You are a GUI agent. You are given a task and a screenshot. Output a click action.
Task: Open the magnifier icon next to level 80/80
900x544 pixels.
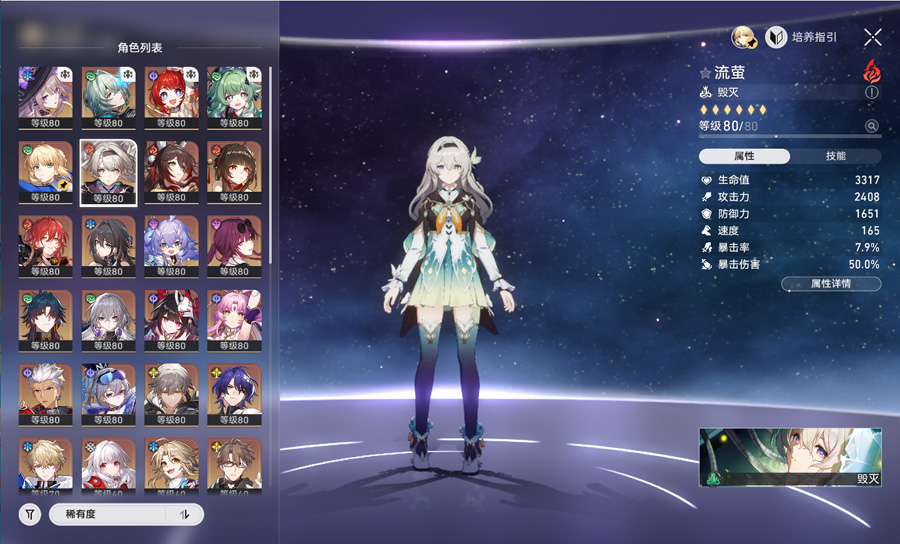tap(871, 126)
